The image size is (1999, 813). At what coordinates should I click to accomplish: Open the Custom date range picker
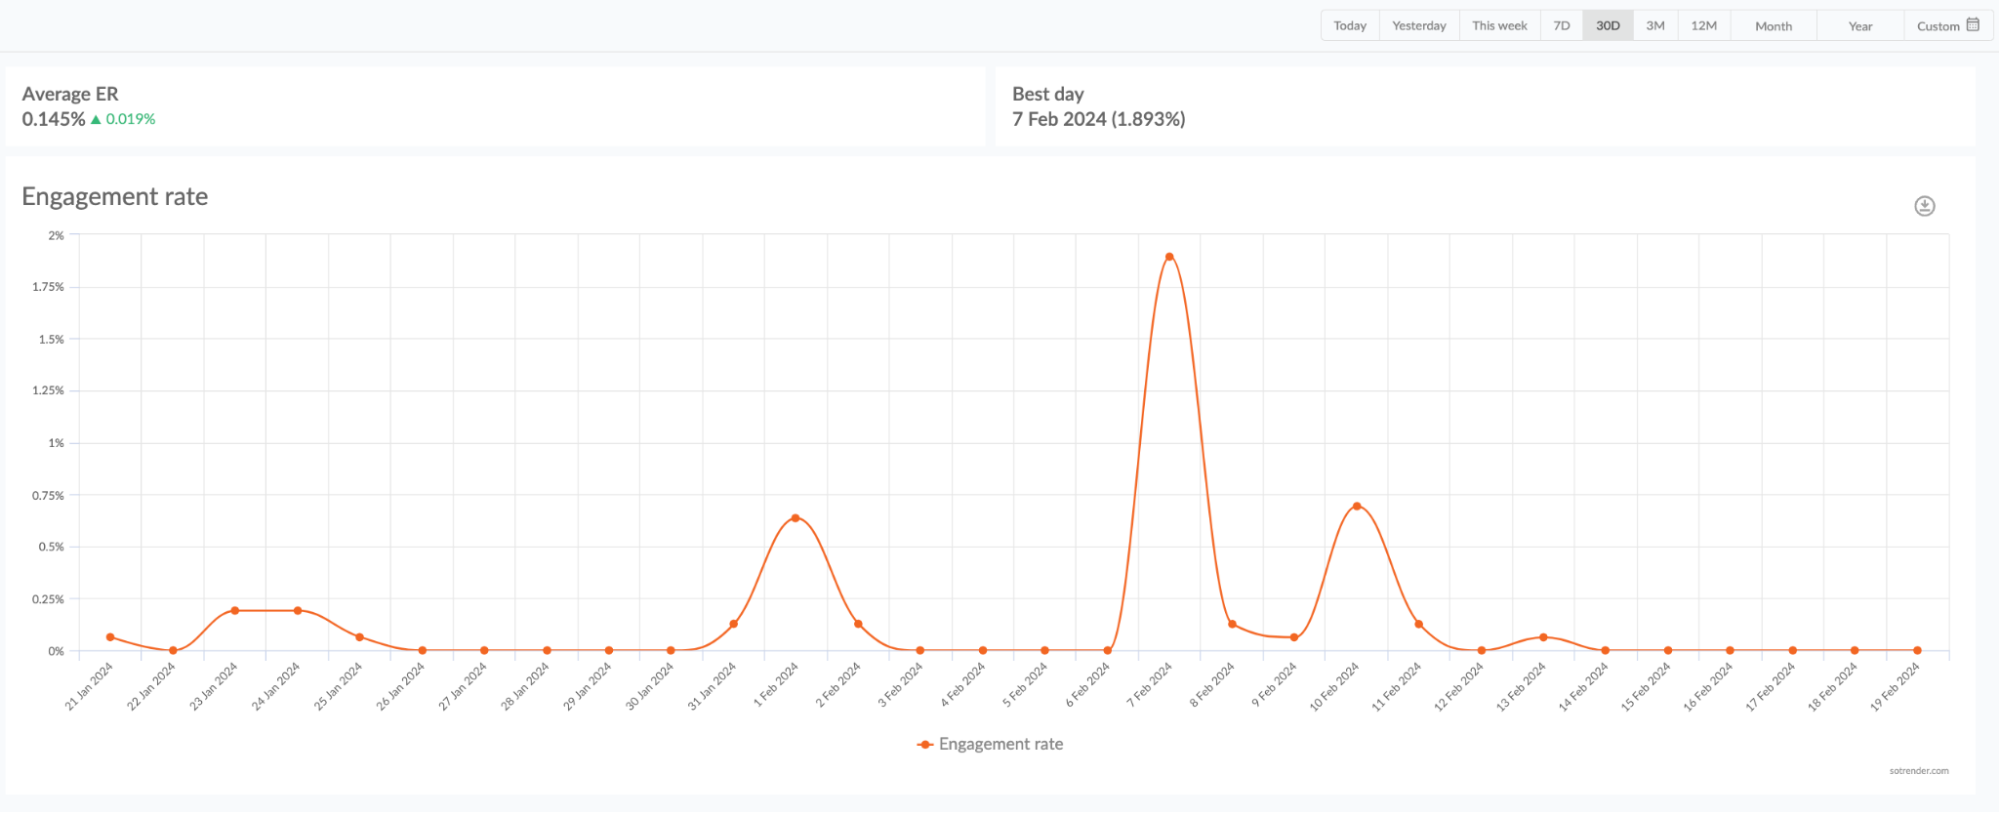(1937, 26)
